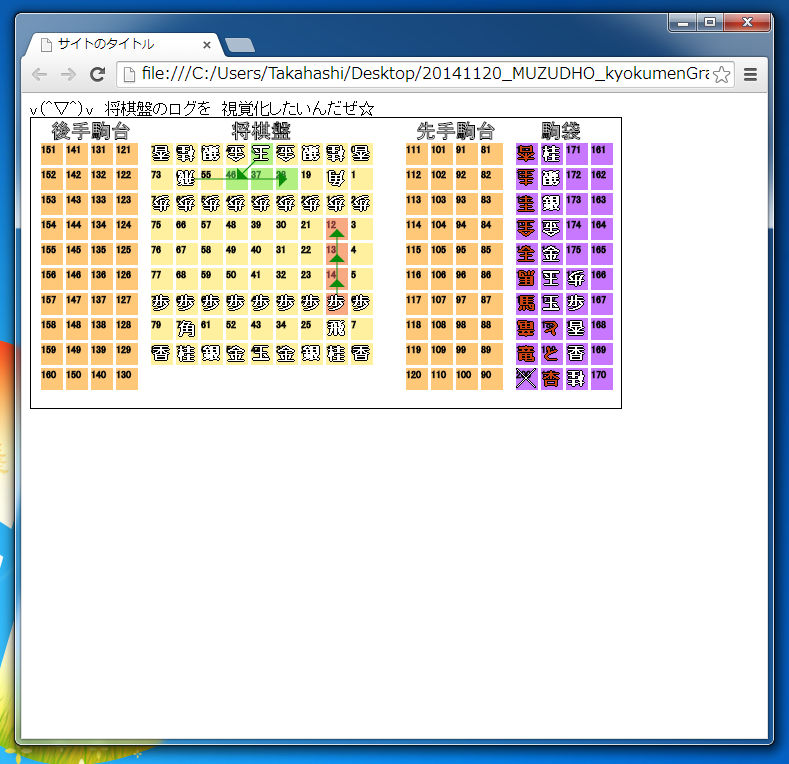Close the サイトのタイトル tab
Screen dimensions: 789x764
pyautogui.click(x=207, y=45)
